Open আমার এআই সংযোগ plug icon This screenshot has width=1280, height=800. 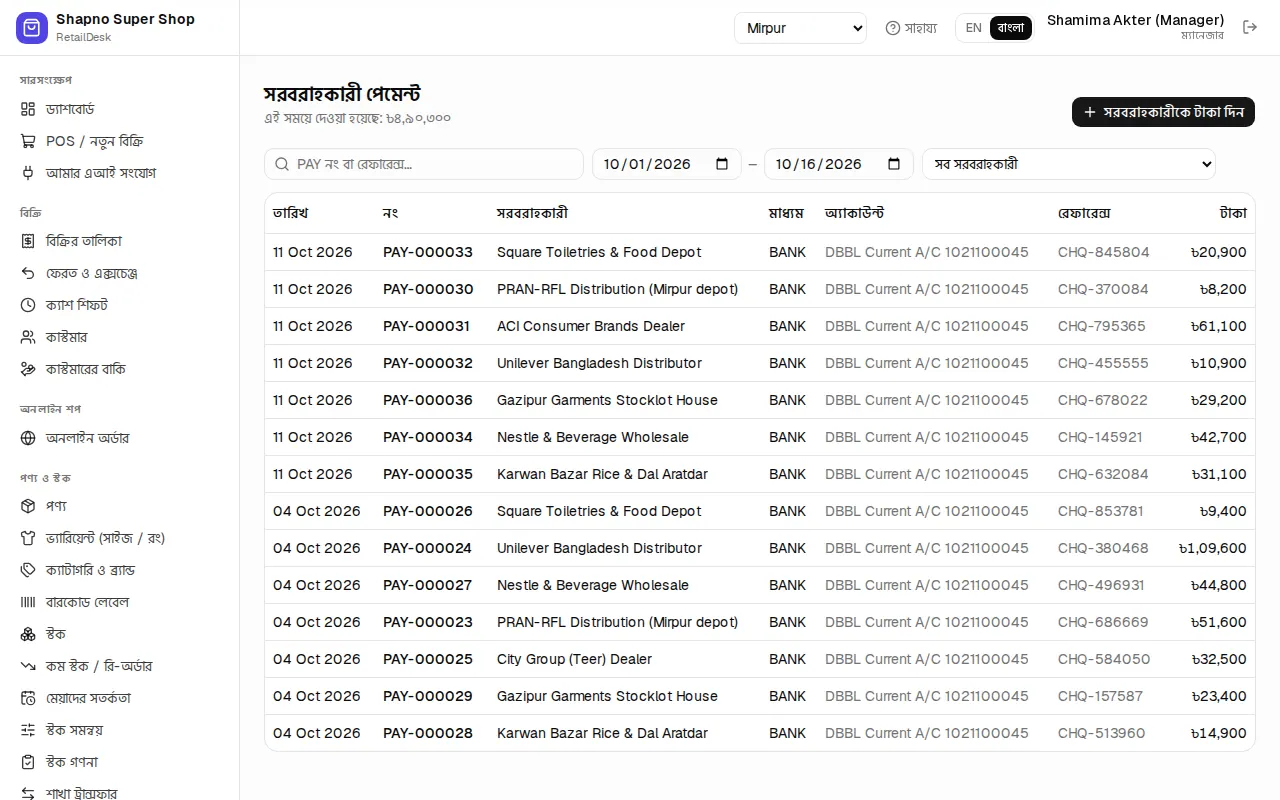[28, 173]
